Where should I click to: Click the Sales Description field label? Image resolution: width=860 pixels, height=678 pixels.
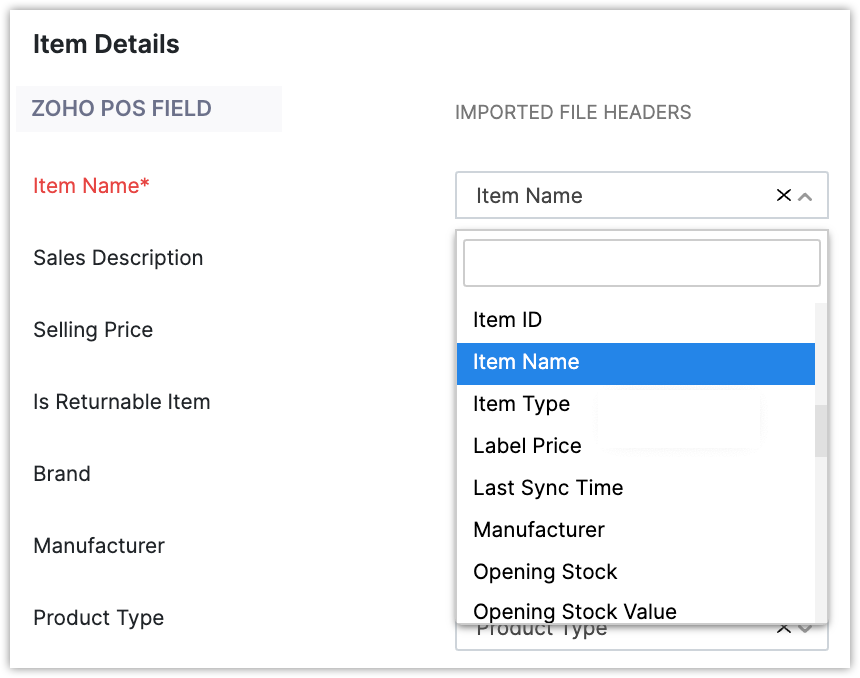(118, 258)
